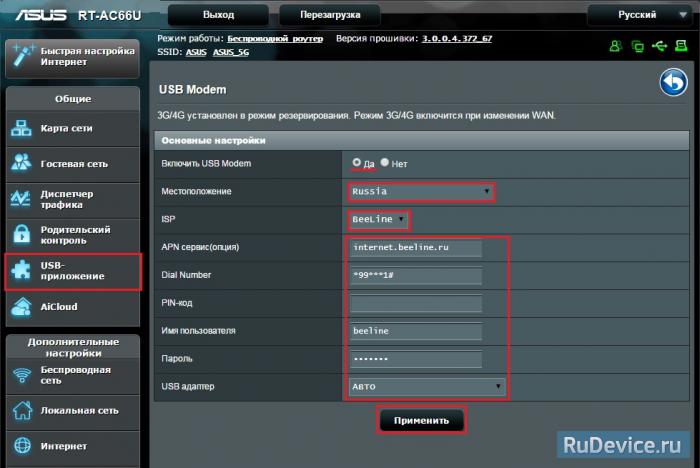Click the USB Modem page title
The image size is (700, 468).
tap(192, 90)
